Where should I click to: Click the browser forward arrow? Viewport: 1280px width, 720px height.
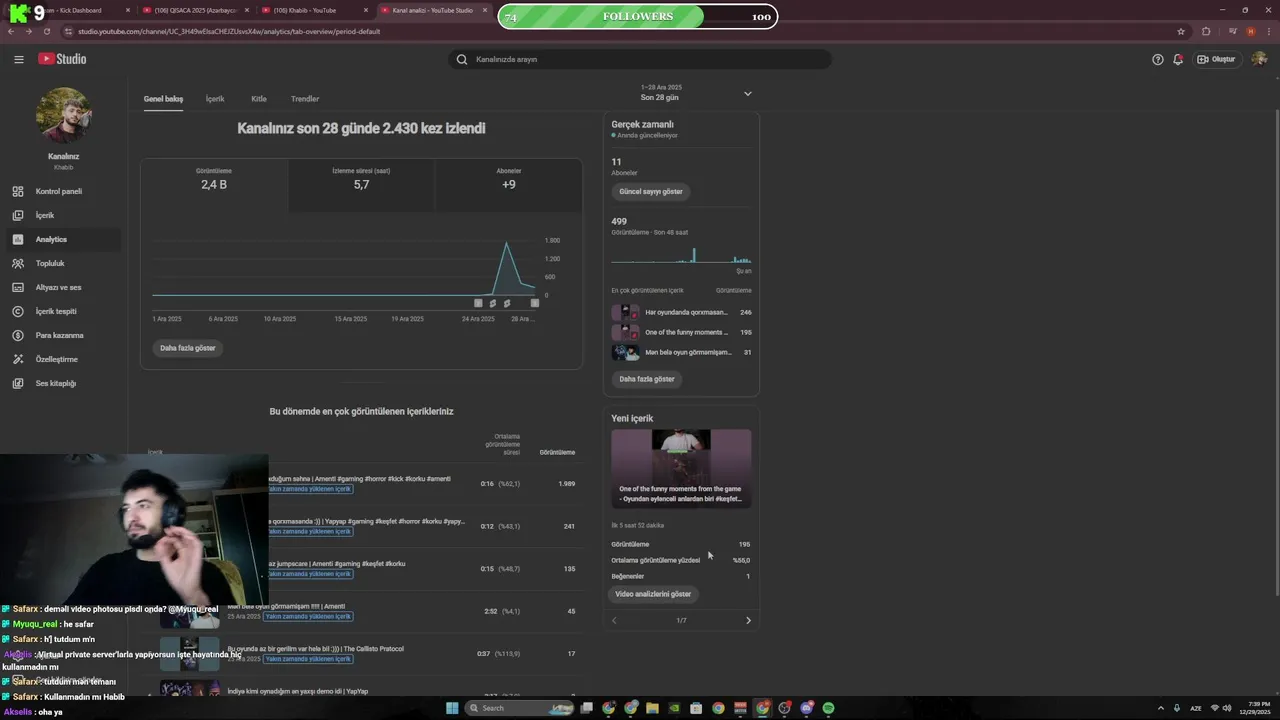tap(29, 31)
